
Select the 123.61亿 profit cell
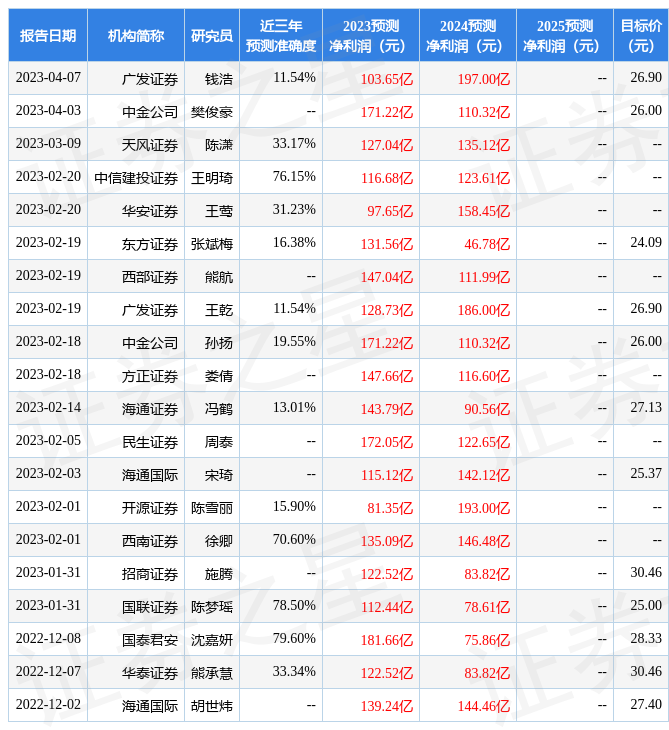(x=484, y=178)
